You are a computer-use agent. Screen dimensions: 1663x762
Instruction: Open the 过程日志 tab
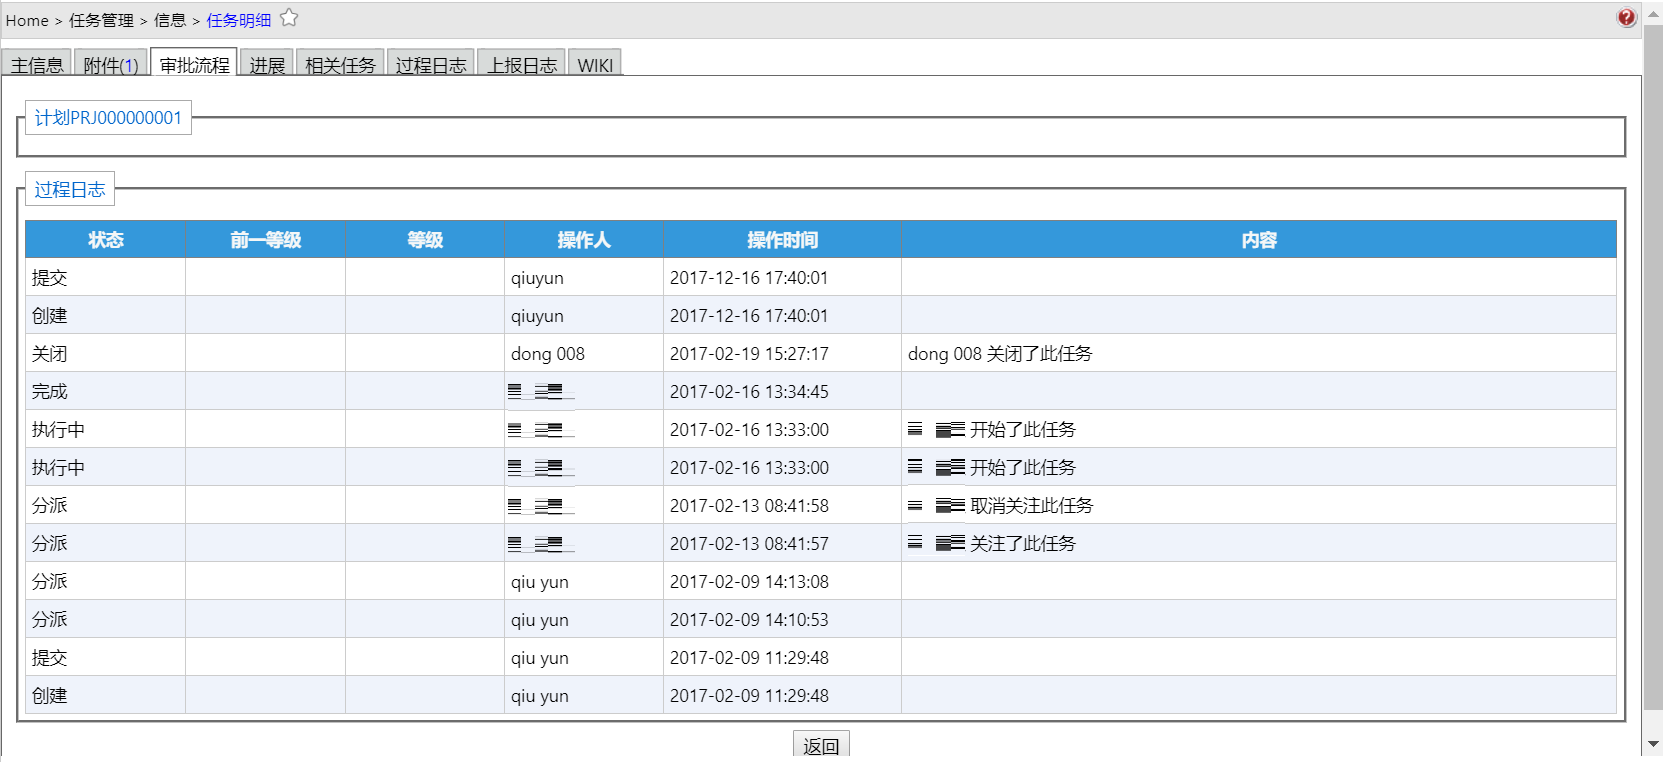[431, 65]
